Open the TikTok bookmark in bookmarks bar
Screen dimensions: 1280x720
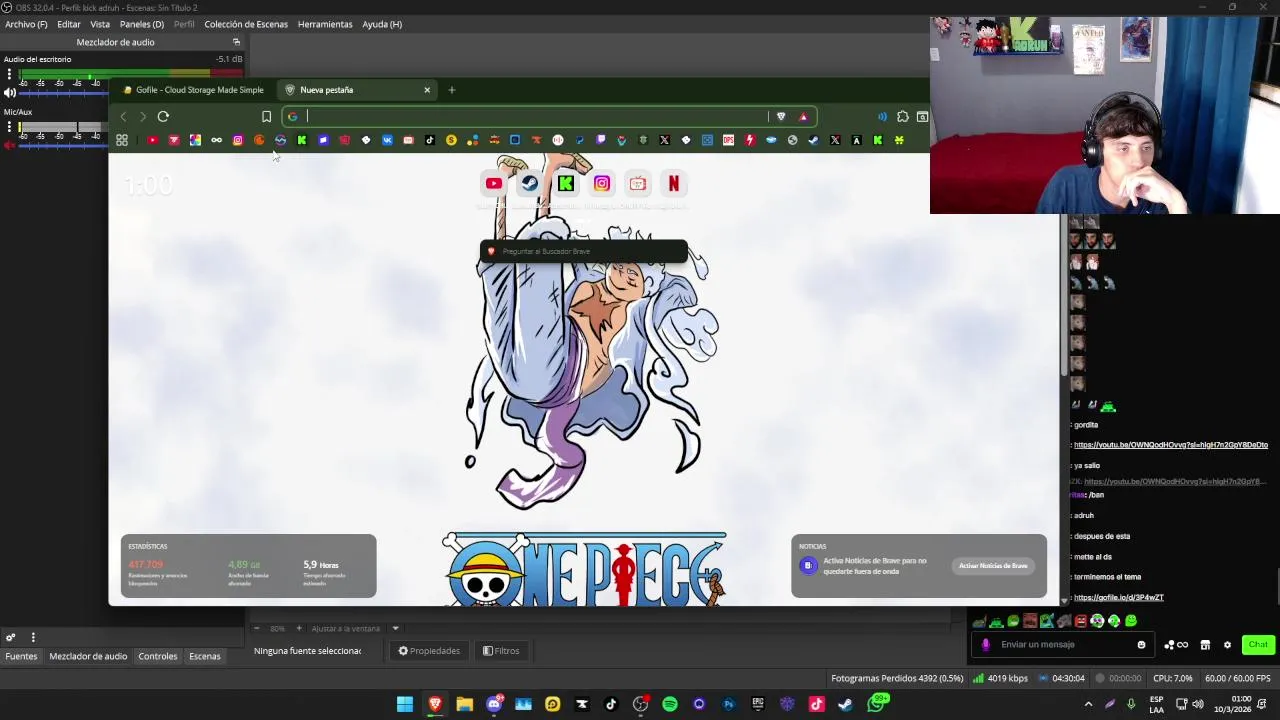pyautogui.click(x=430, y=140)
